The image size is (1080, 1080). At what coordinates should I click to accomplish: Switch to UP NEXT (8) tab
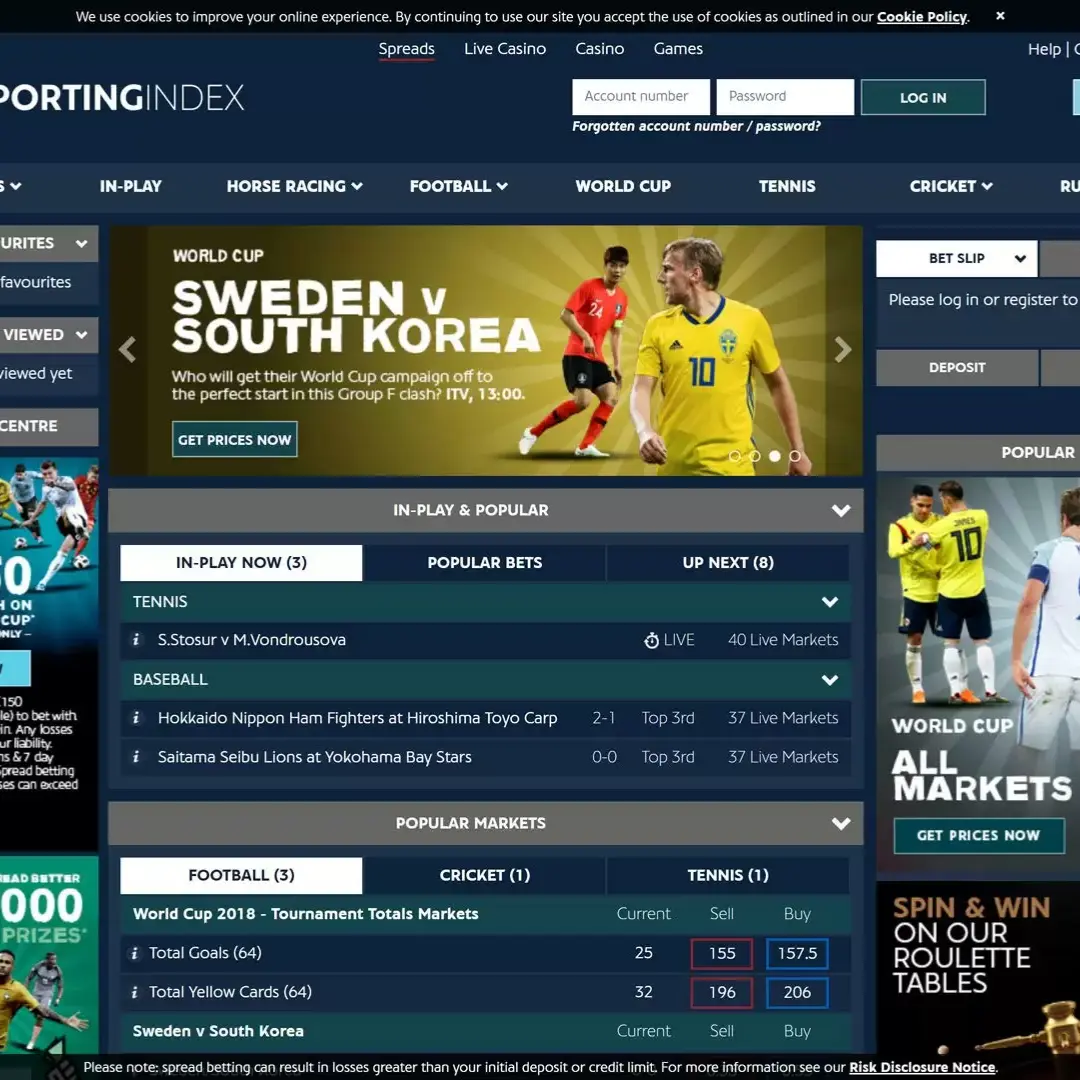click(728, 563)
